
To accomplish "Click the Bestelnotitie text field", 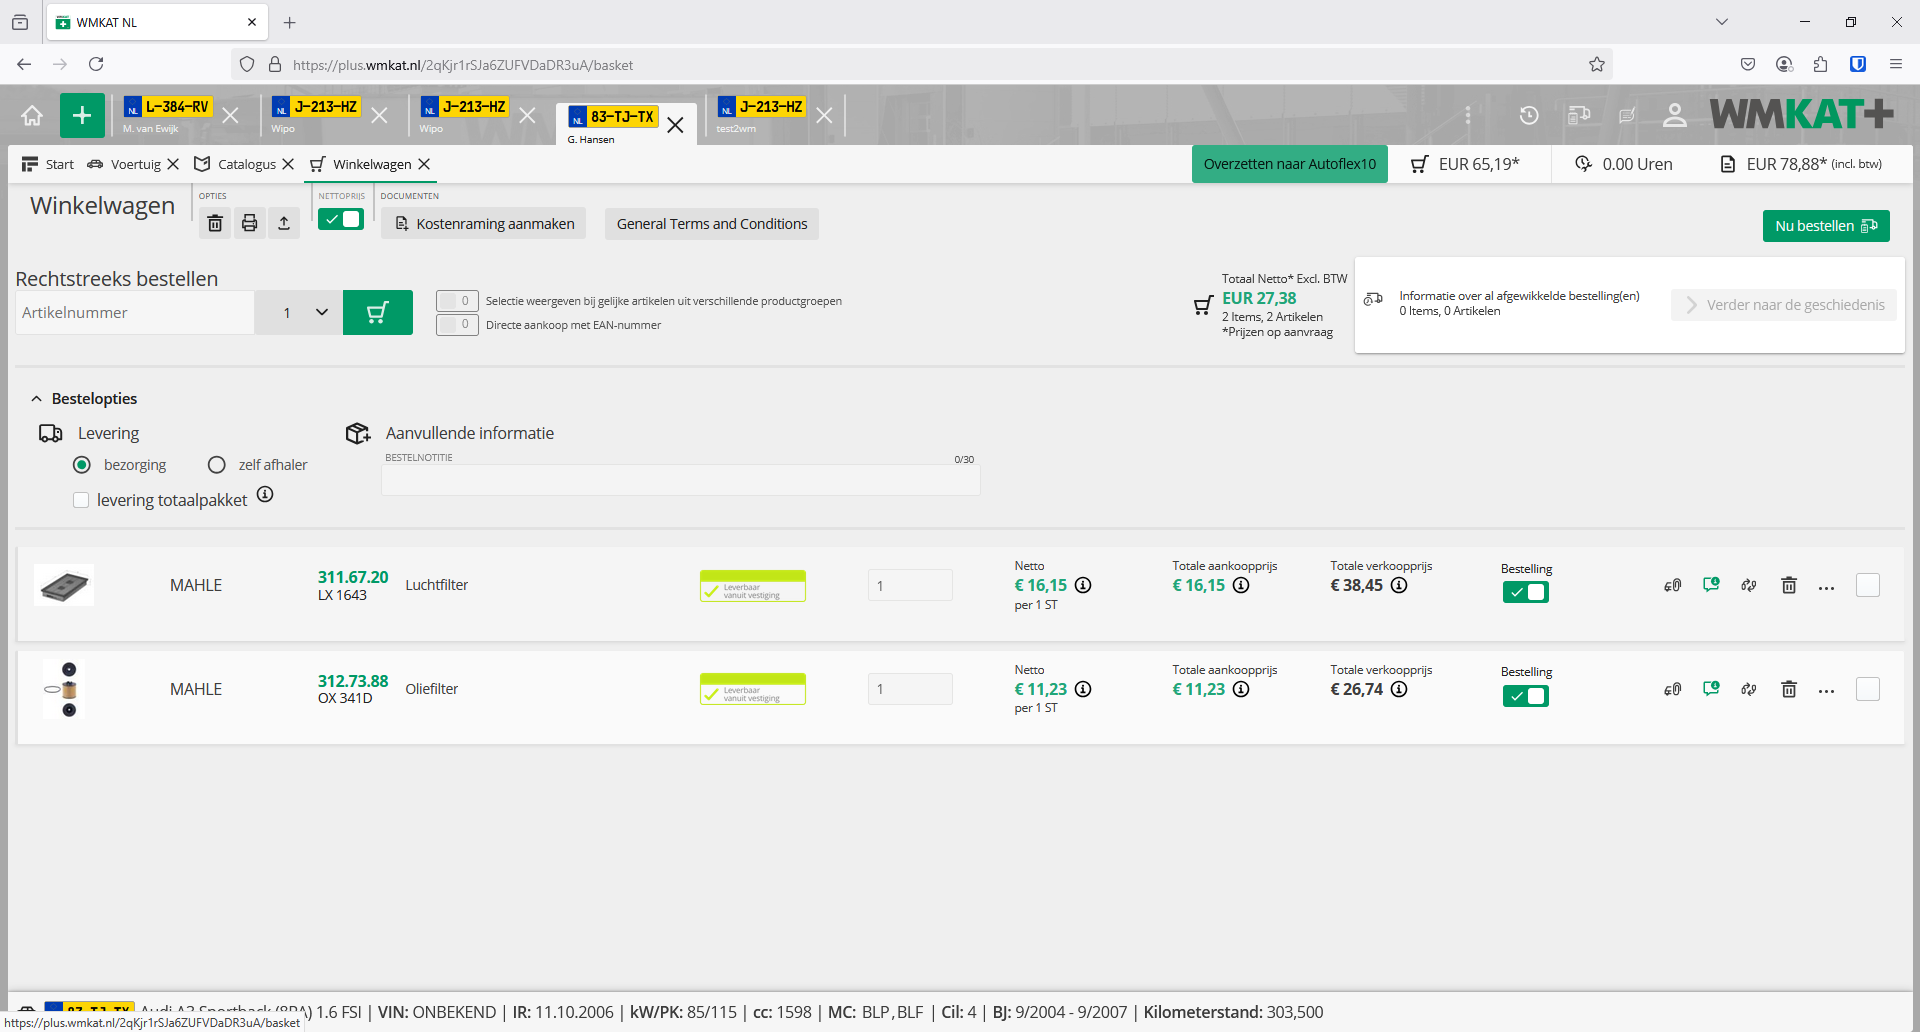I will coord(680,480).
